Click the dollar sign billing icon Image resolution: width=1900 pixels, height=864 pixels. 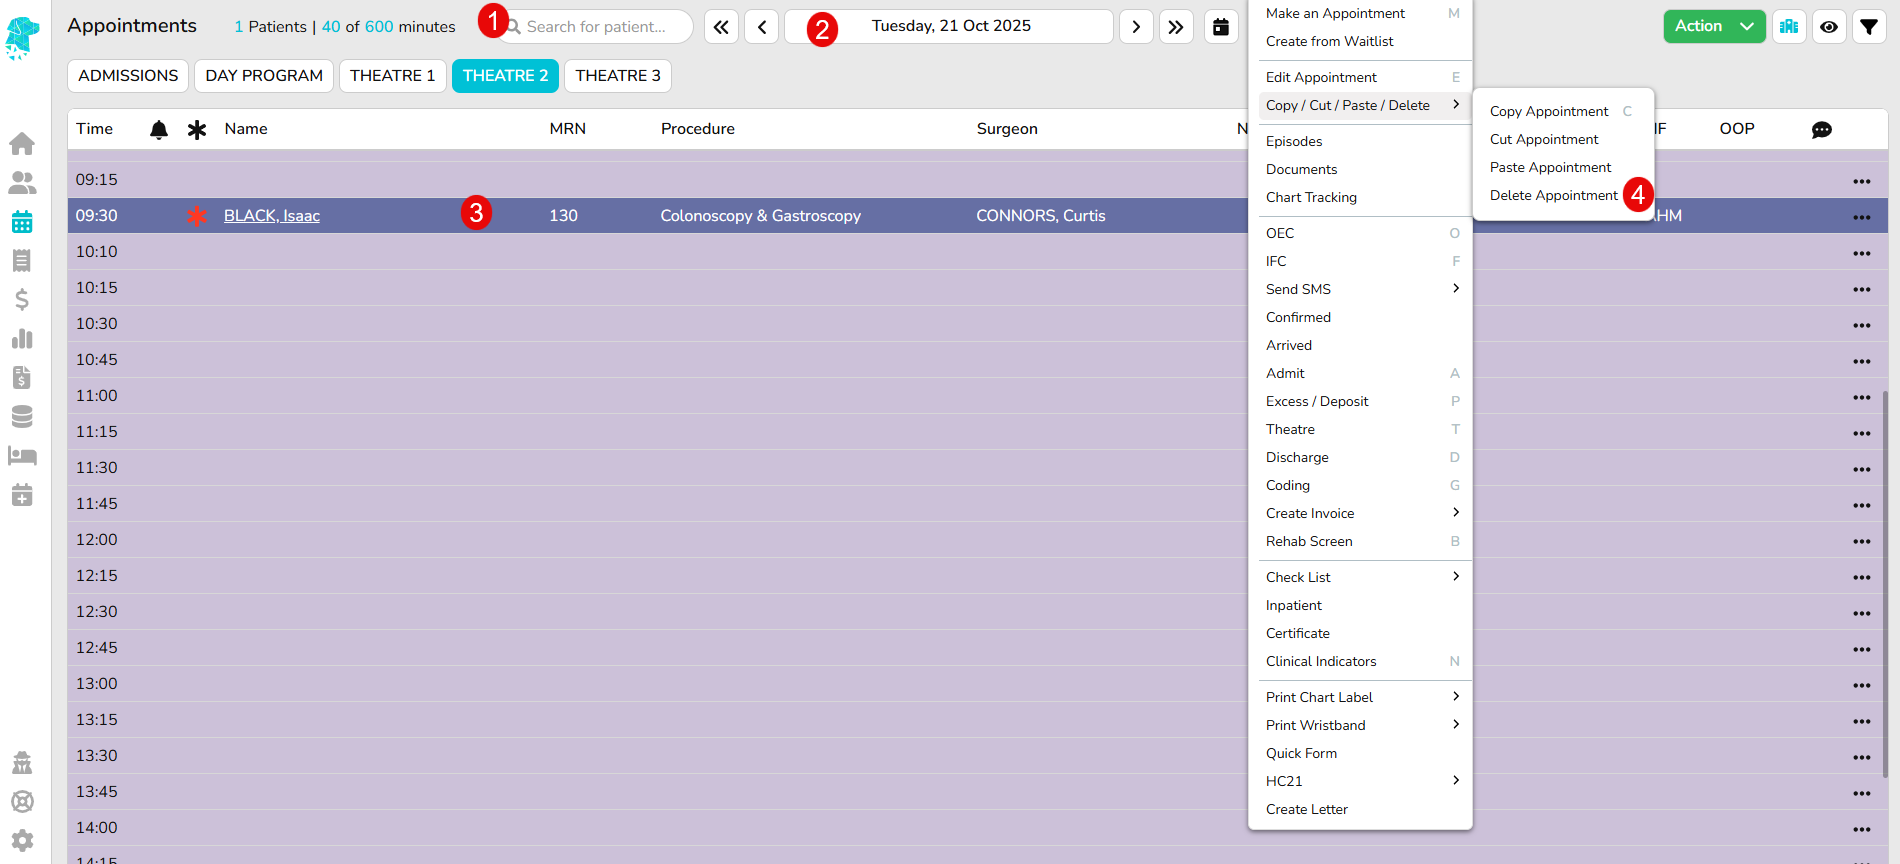coord(22,300)
